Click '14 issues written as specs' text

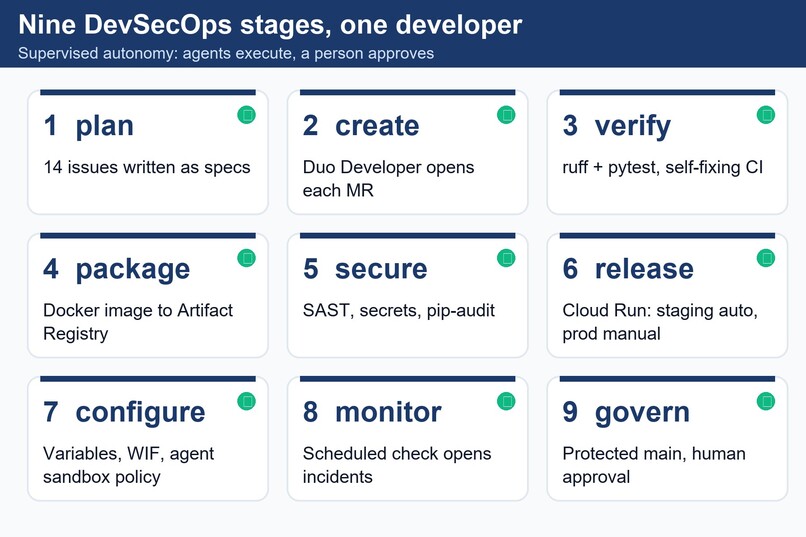tap(147, 167)
